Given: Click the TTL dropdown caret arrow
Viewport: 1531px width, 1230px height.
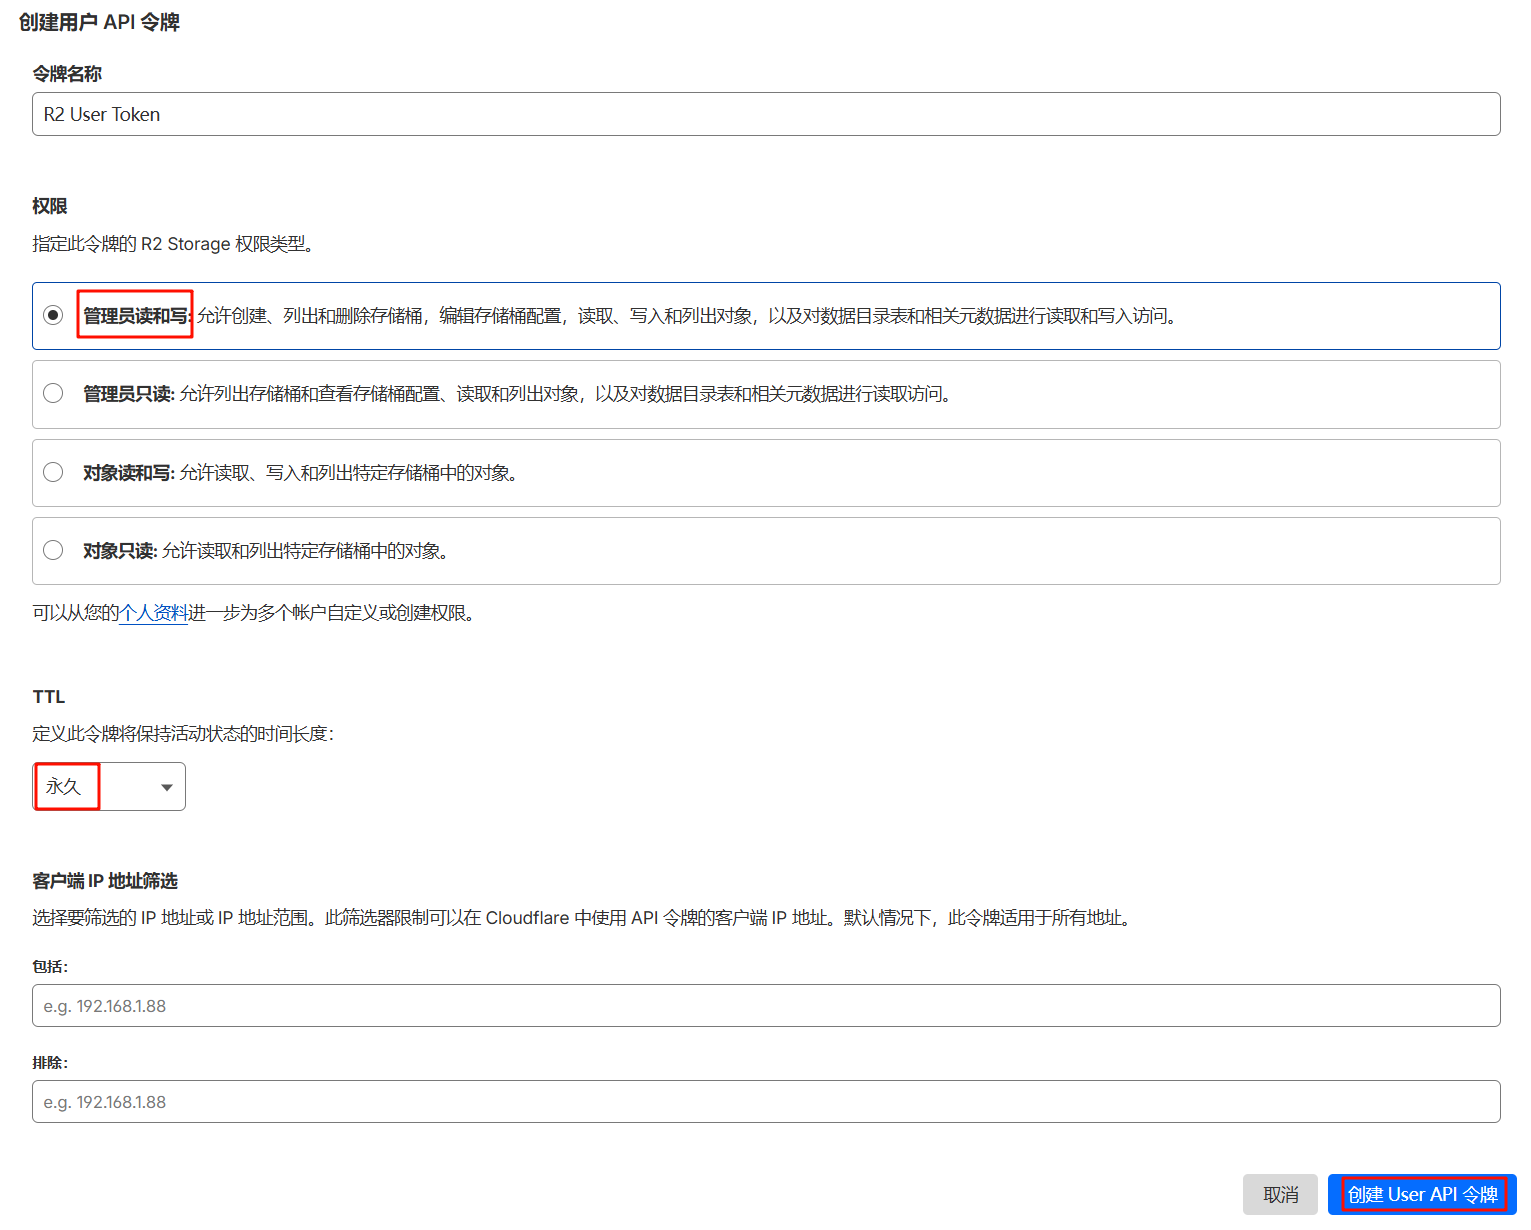Looking at the screenshot, I should (x=167, y=788).
